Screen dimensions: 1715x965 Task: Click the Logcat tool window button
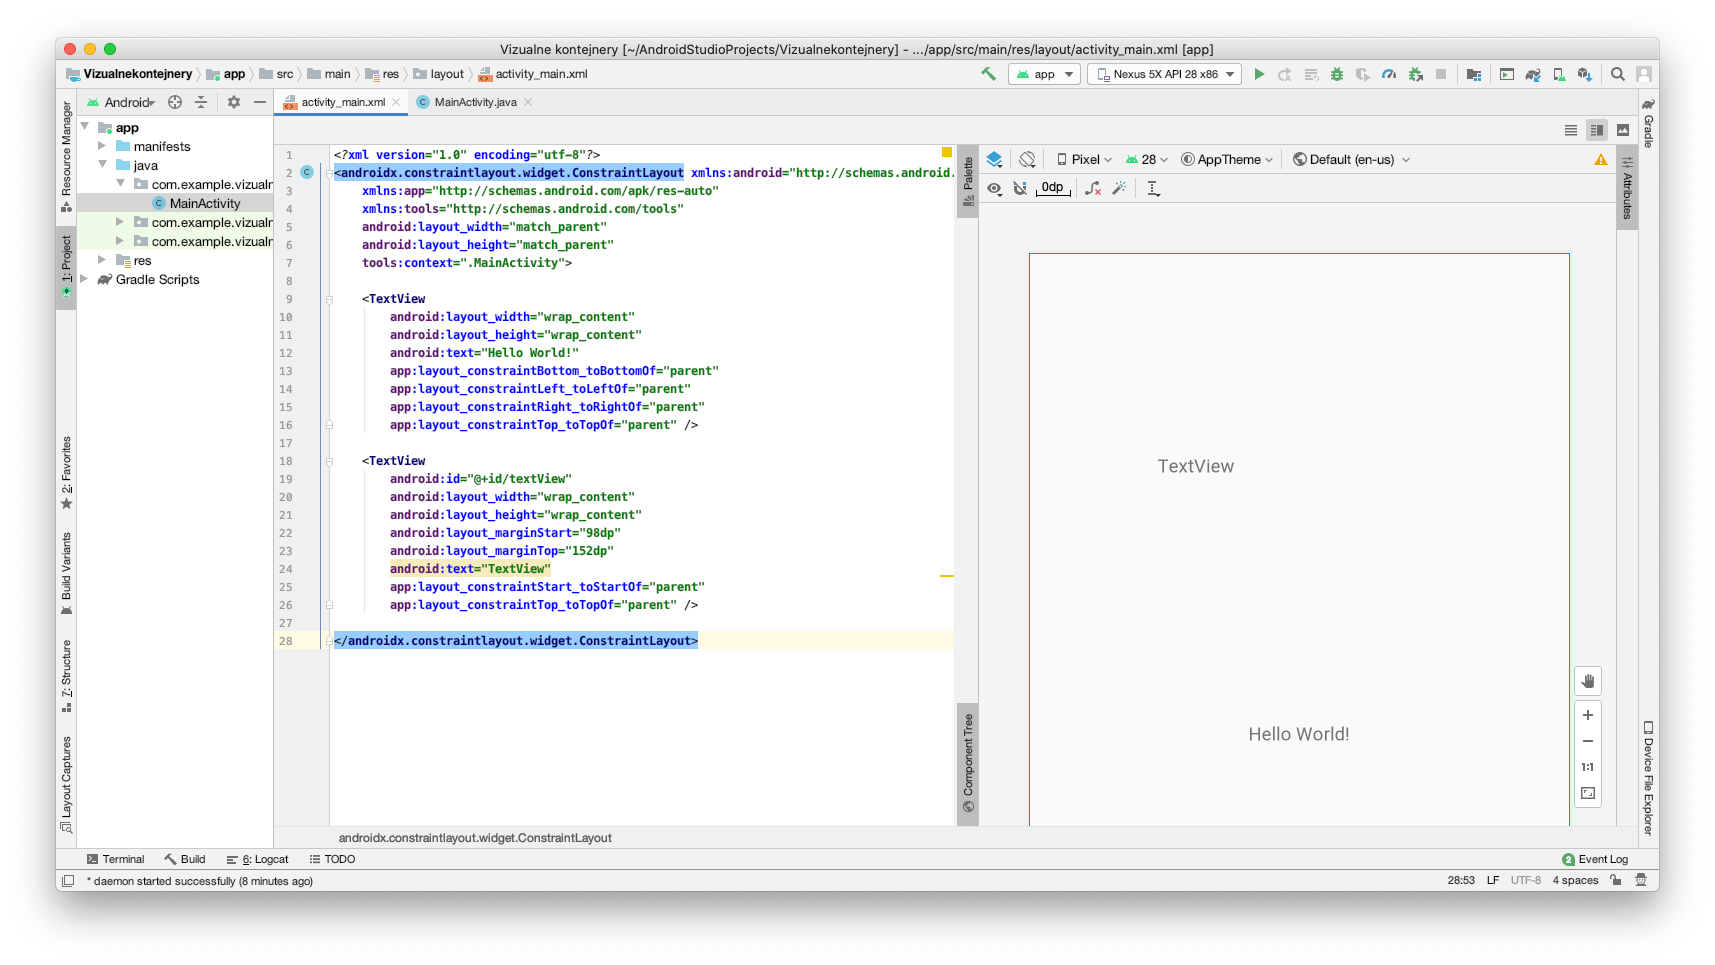point(258,859)
